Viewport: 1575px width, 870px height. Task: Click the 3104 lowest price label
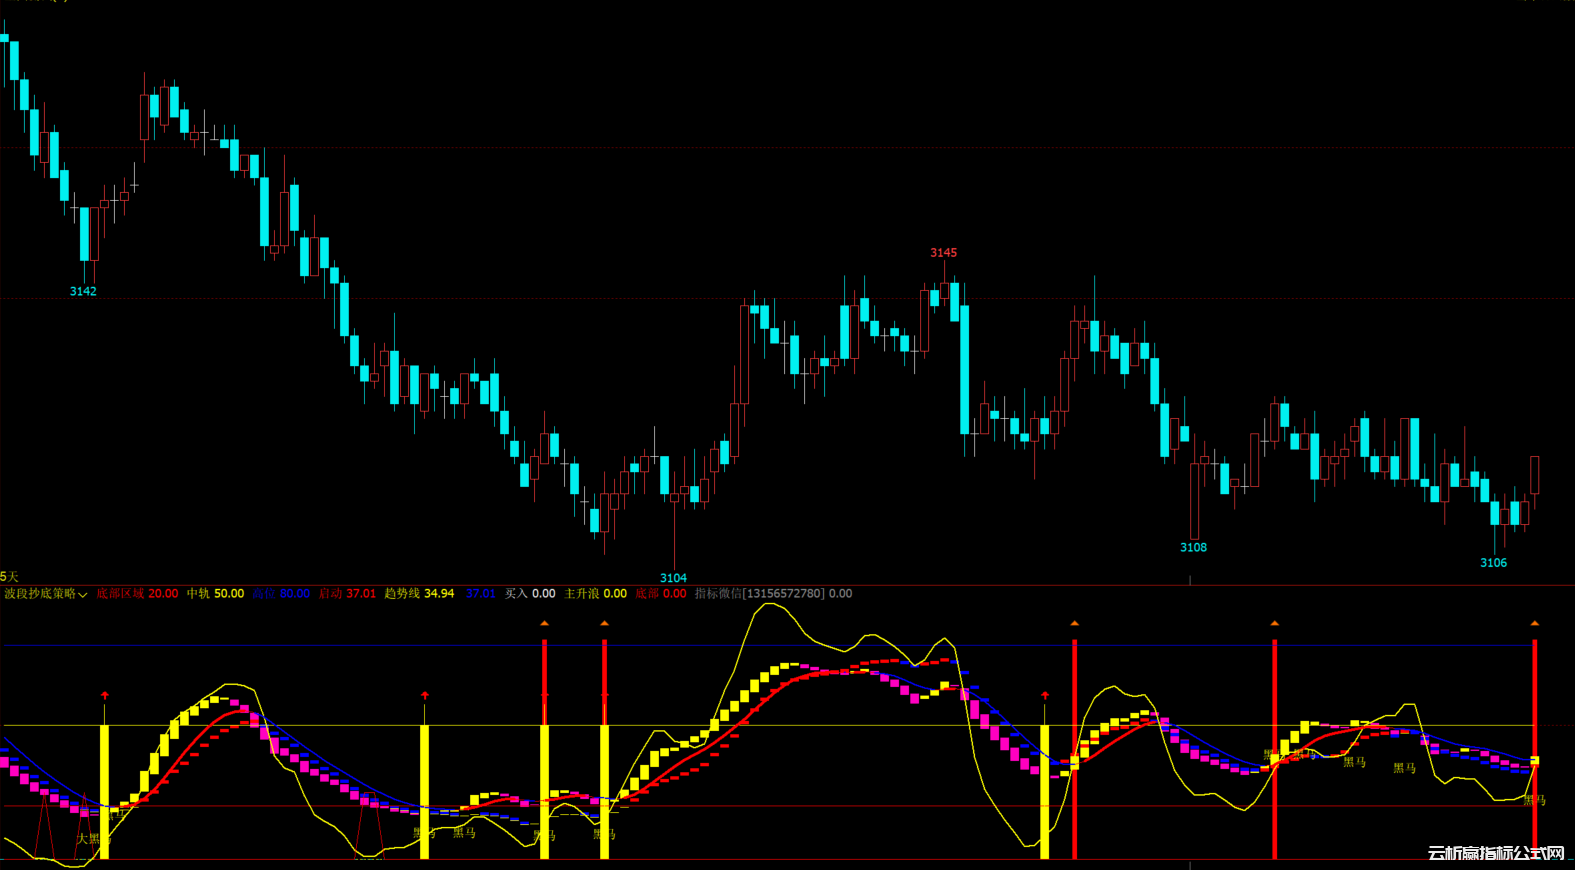673,578
